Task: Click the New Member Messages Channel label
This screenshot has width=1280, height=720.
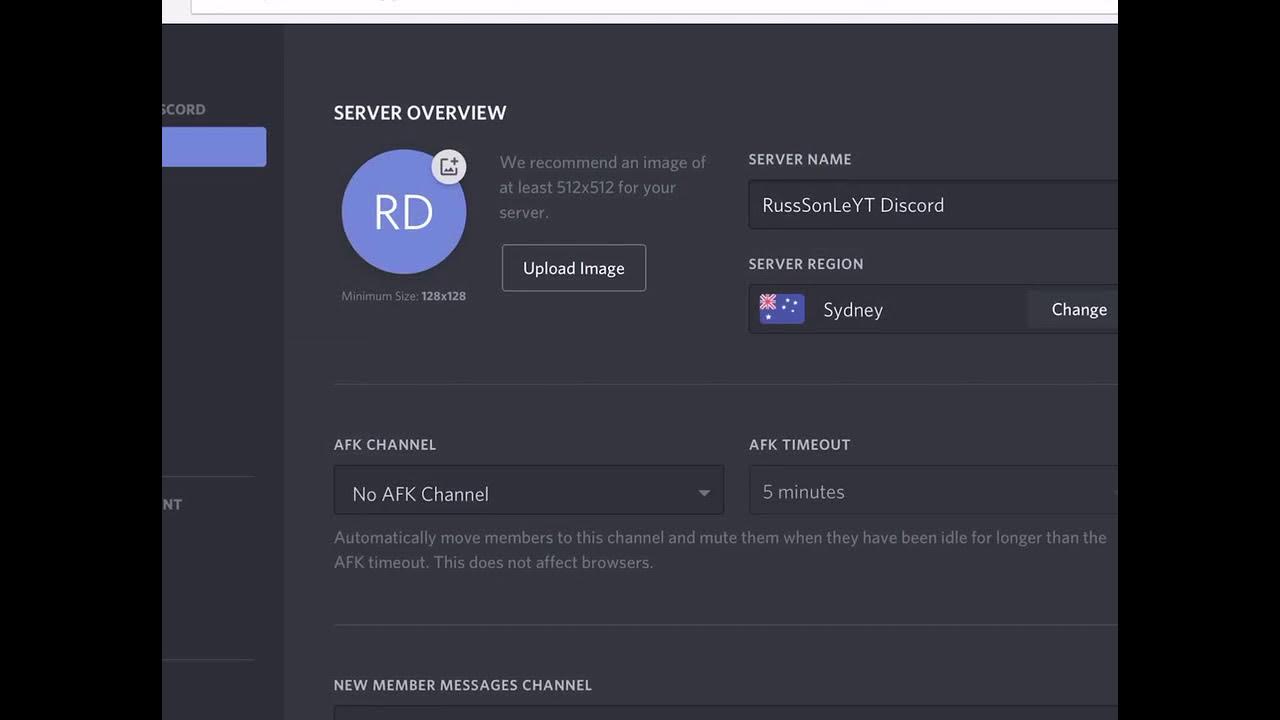Action: [x=463, y=685]
